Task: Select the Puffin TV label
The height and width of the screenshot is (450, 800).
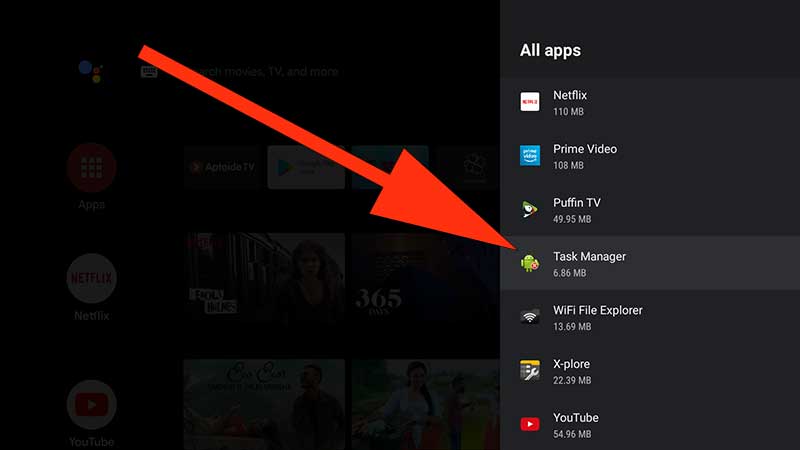Action: pyautogui.click(x=577, y=203)
